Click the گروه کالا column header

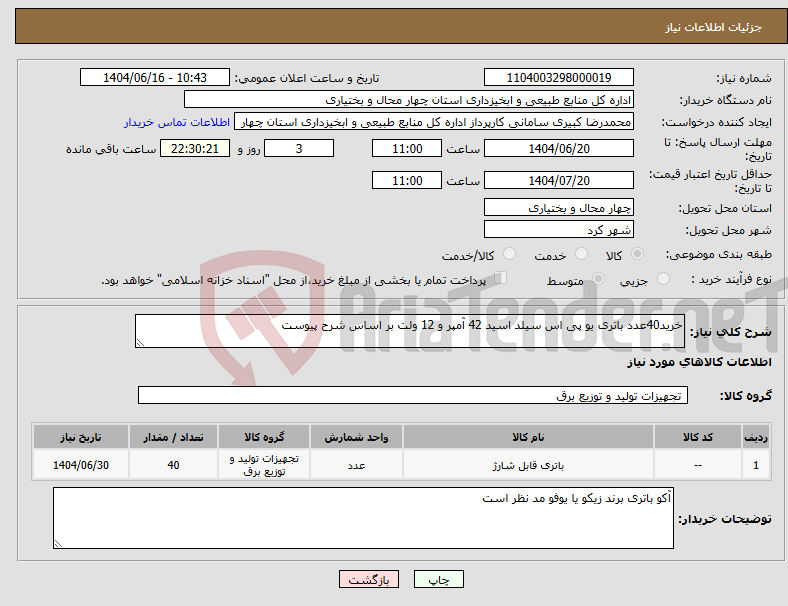pos(264,437)
